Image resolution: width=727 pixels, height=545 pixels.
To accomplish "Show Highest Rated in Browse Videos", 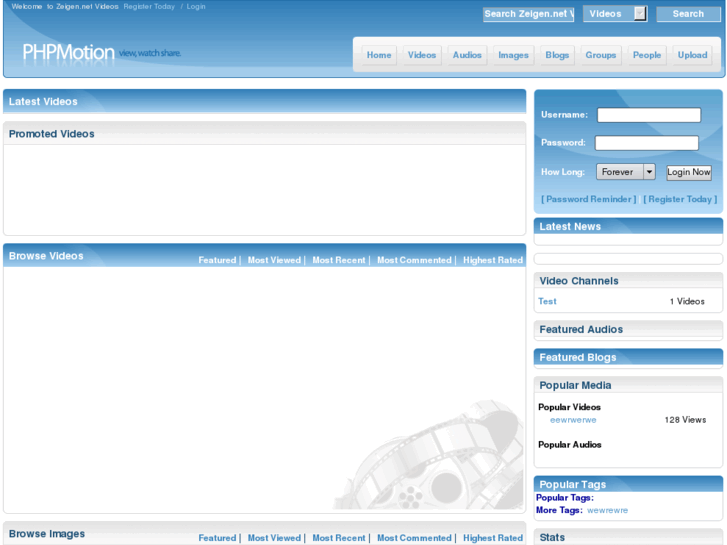I will pos(493,260).
